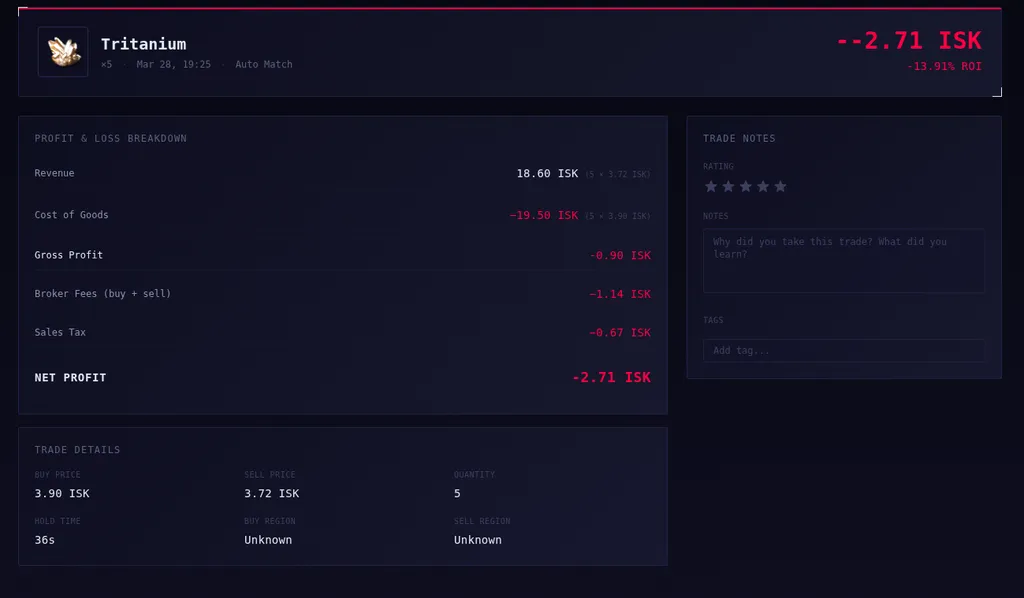The width and height of the screenshot is (1024, 598).
Task: Click the second rating star
Action: point(728,187)
